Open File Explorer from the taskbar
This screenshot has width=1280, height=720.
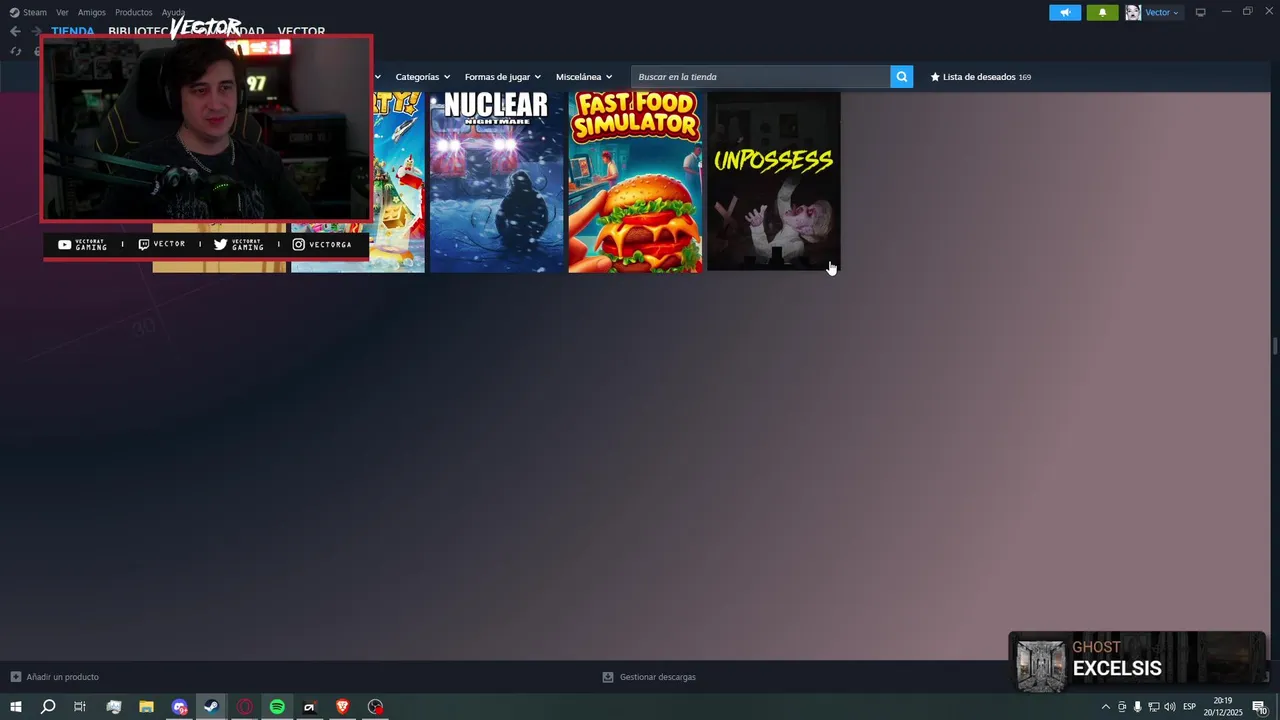(146, 707)
